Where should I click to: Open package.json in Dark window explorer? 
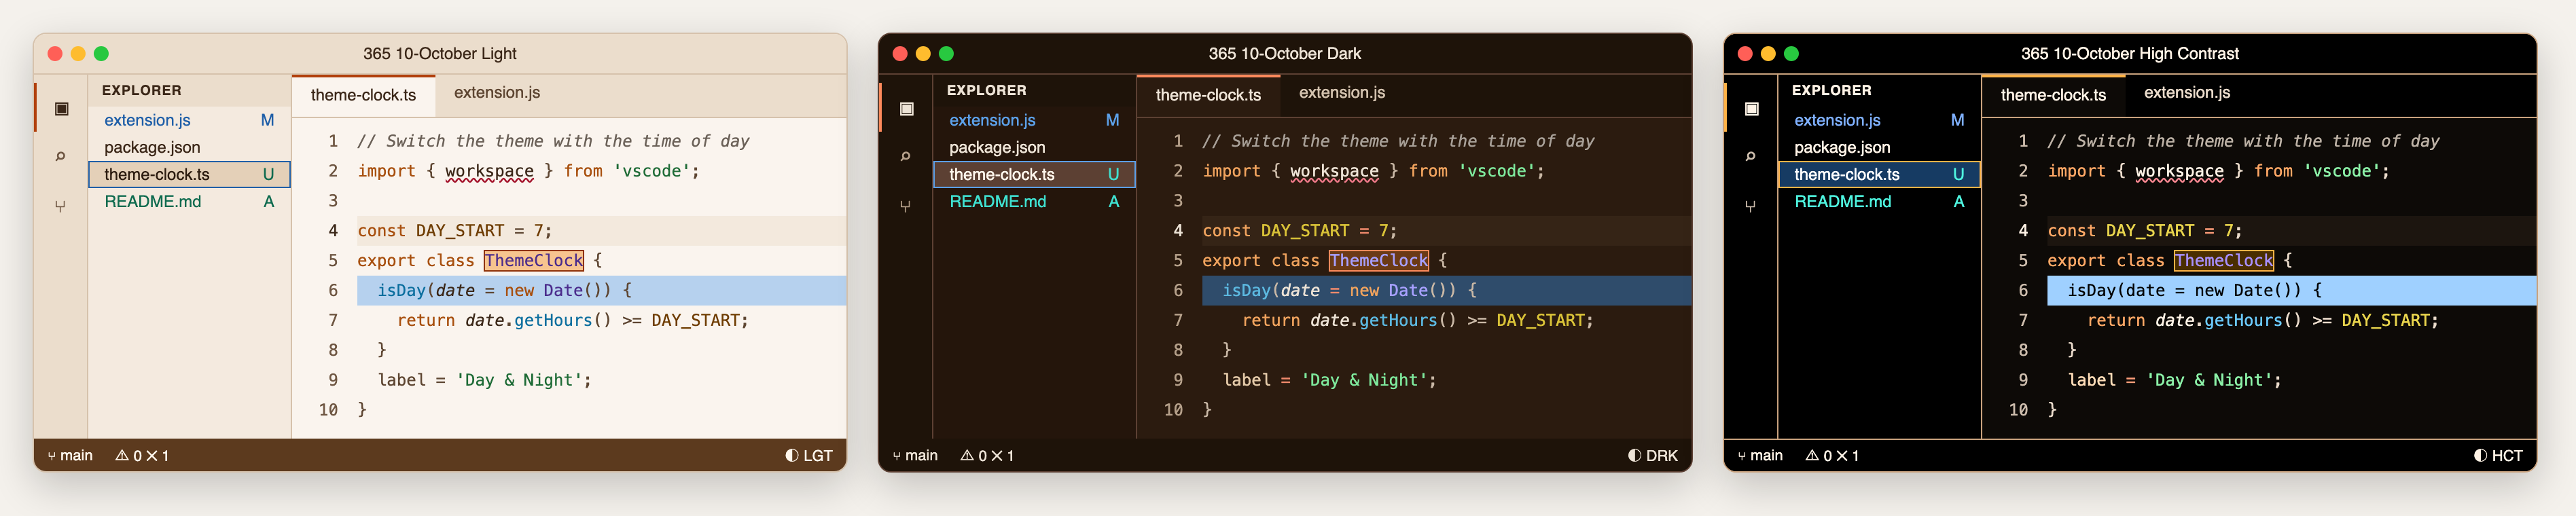tap(1034, 147)
